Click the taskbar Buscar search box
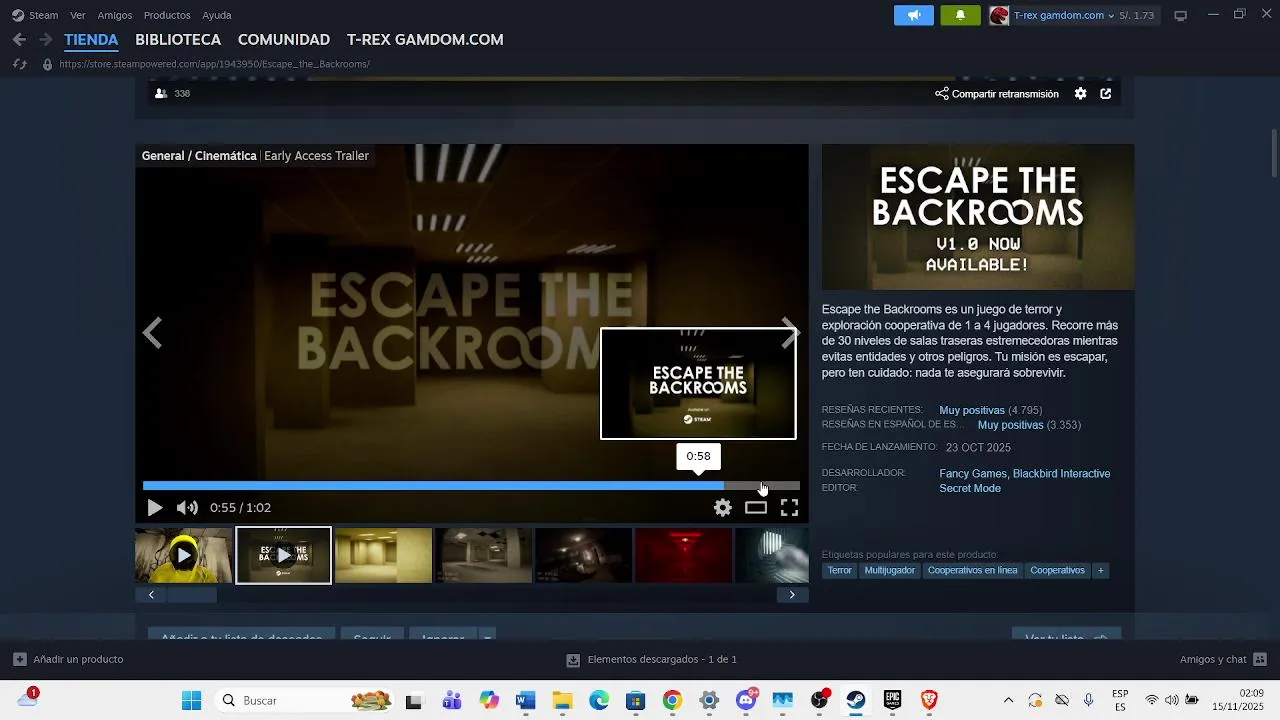The height and width of the screenshot is (720, 1280). [x=306, y=701]
